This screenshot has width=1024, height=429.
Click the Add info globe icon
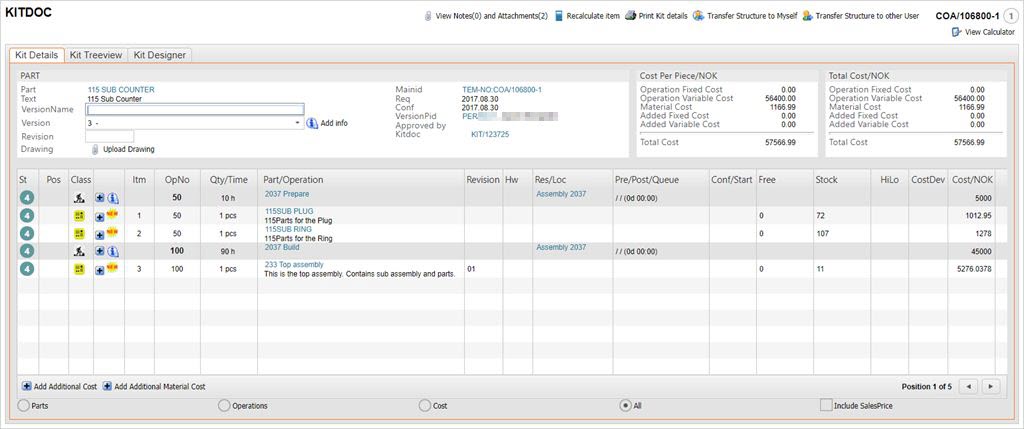click(312, 123)
